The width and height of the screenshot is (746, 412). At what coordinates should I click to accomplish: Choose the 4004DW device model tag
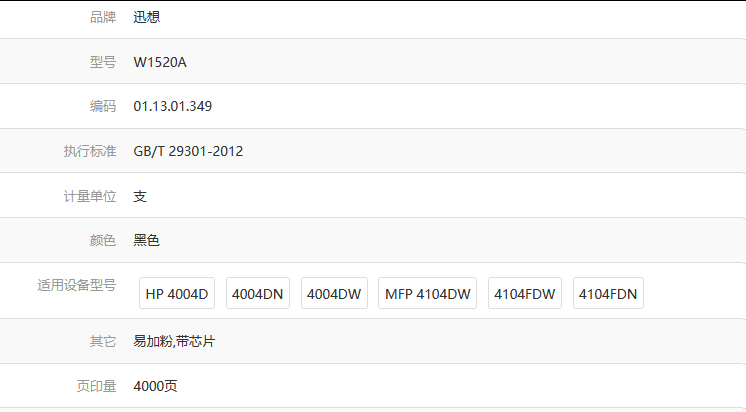tap(334, 294)
